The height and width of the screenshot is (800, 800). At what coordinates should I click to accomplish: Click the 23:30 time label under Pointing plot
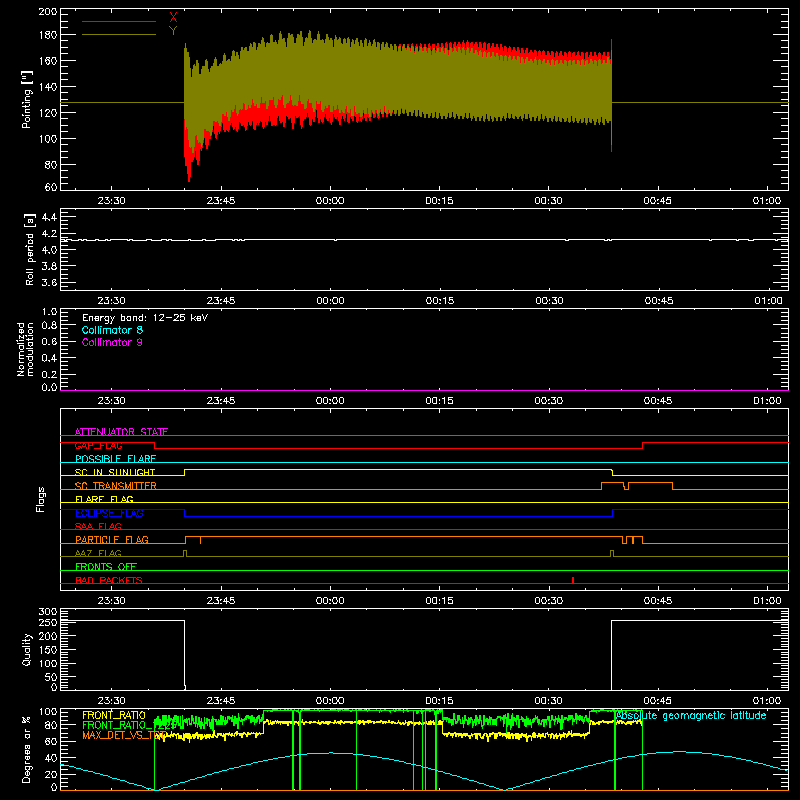(112, 201)
